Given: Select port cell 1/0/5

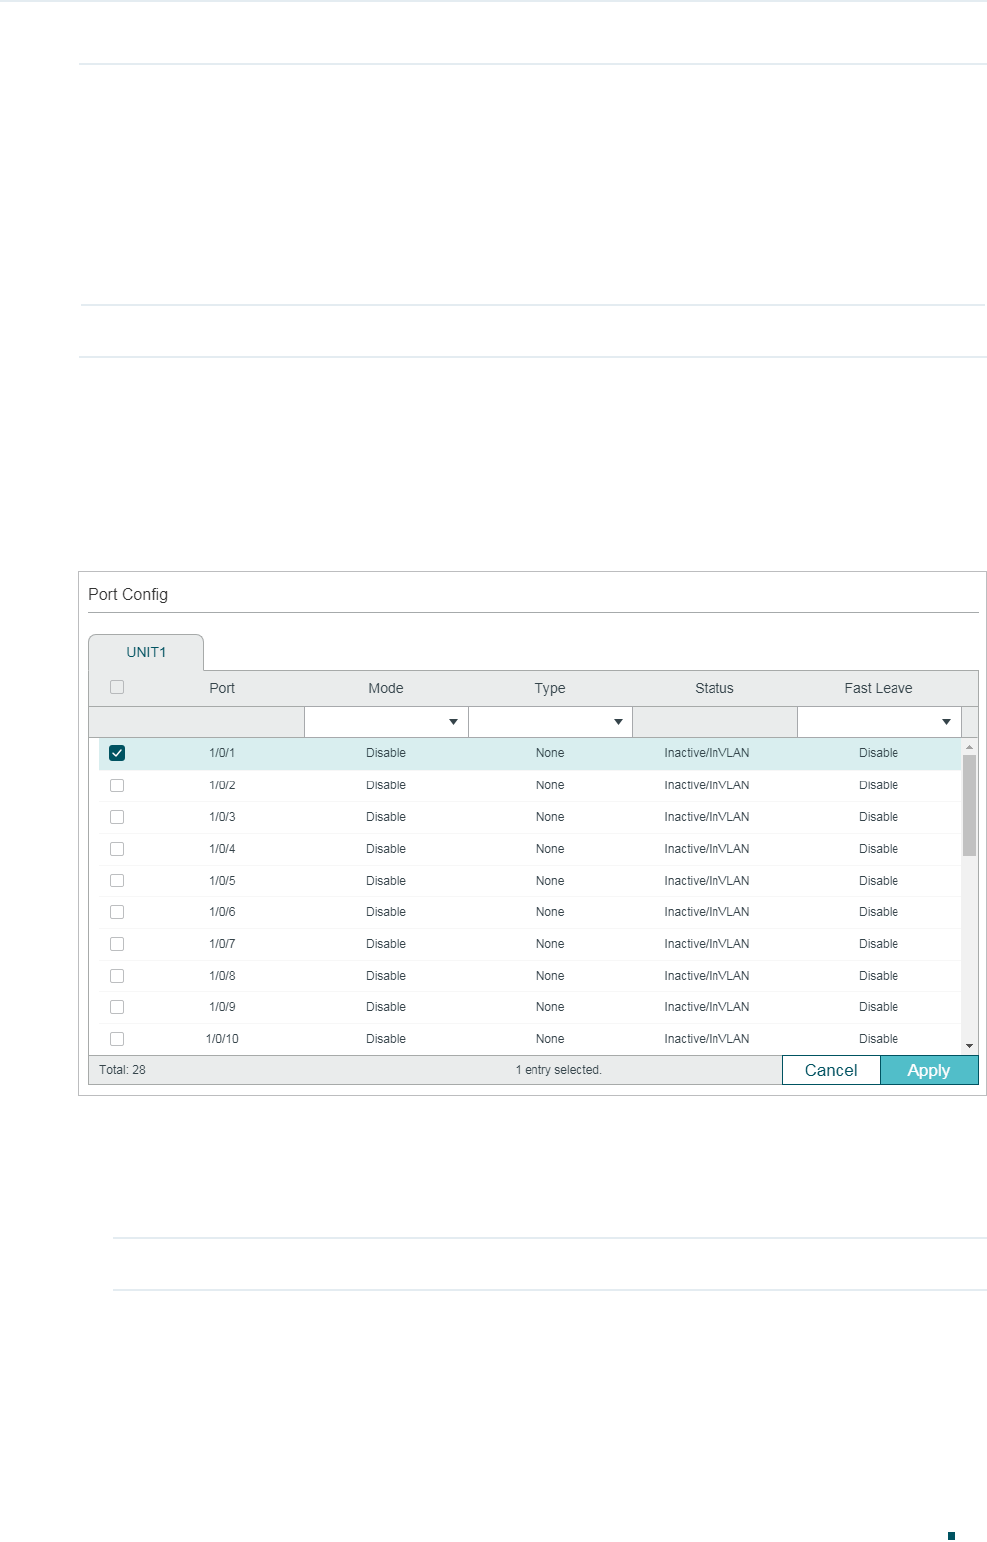Looking at the screenshot, I should coord(222,881).
